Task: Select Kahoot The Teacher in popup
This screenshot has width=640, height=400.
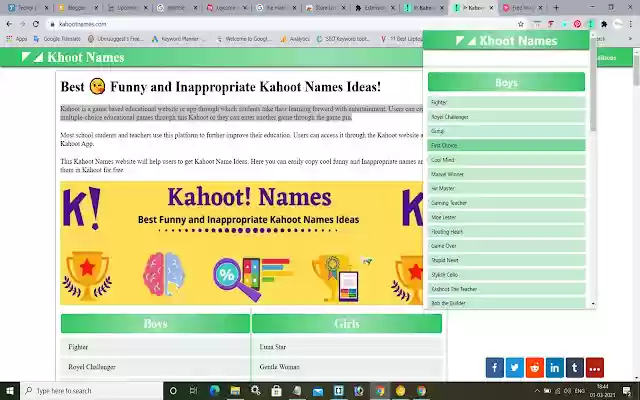Action: tap(507, 289)
